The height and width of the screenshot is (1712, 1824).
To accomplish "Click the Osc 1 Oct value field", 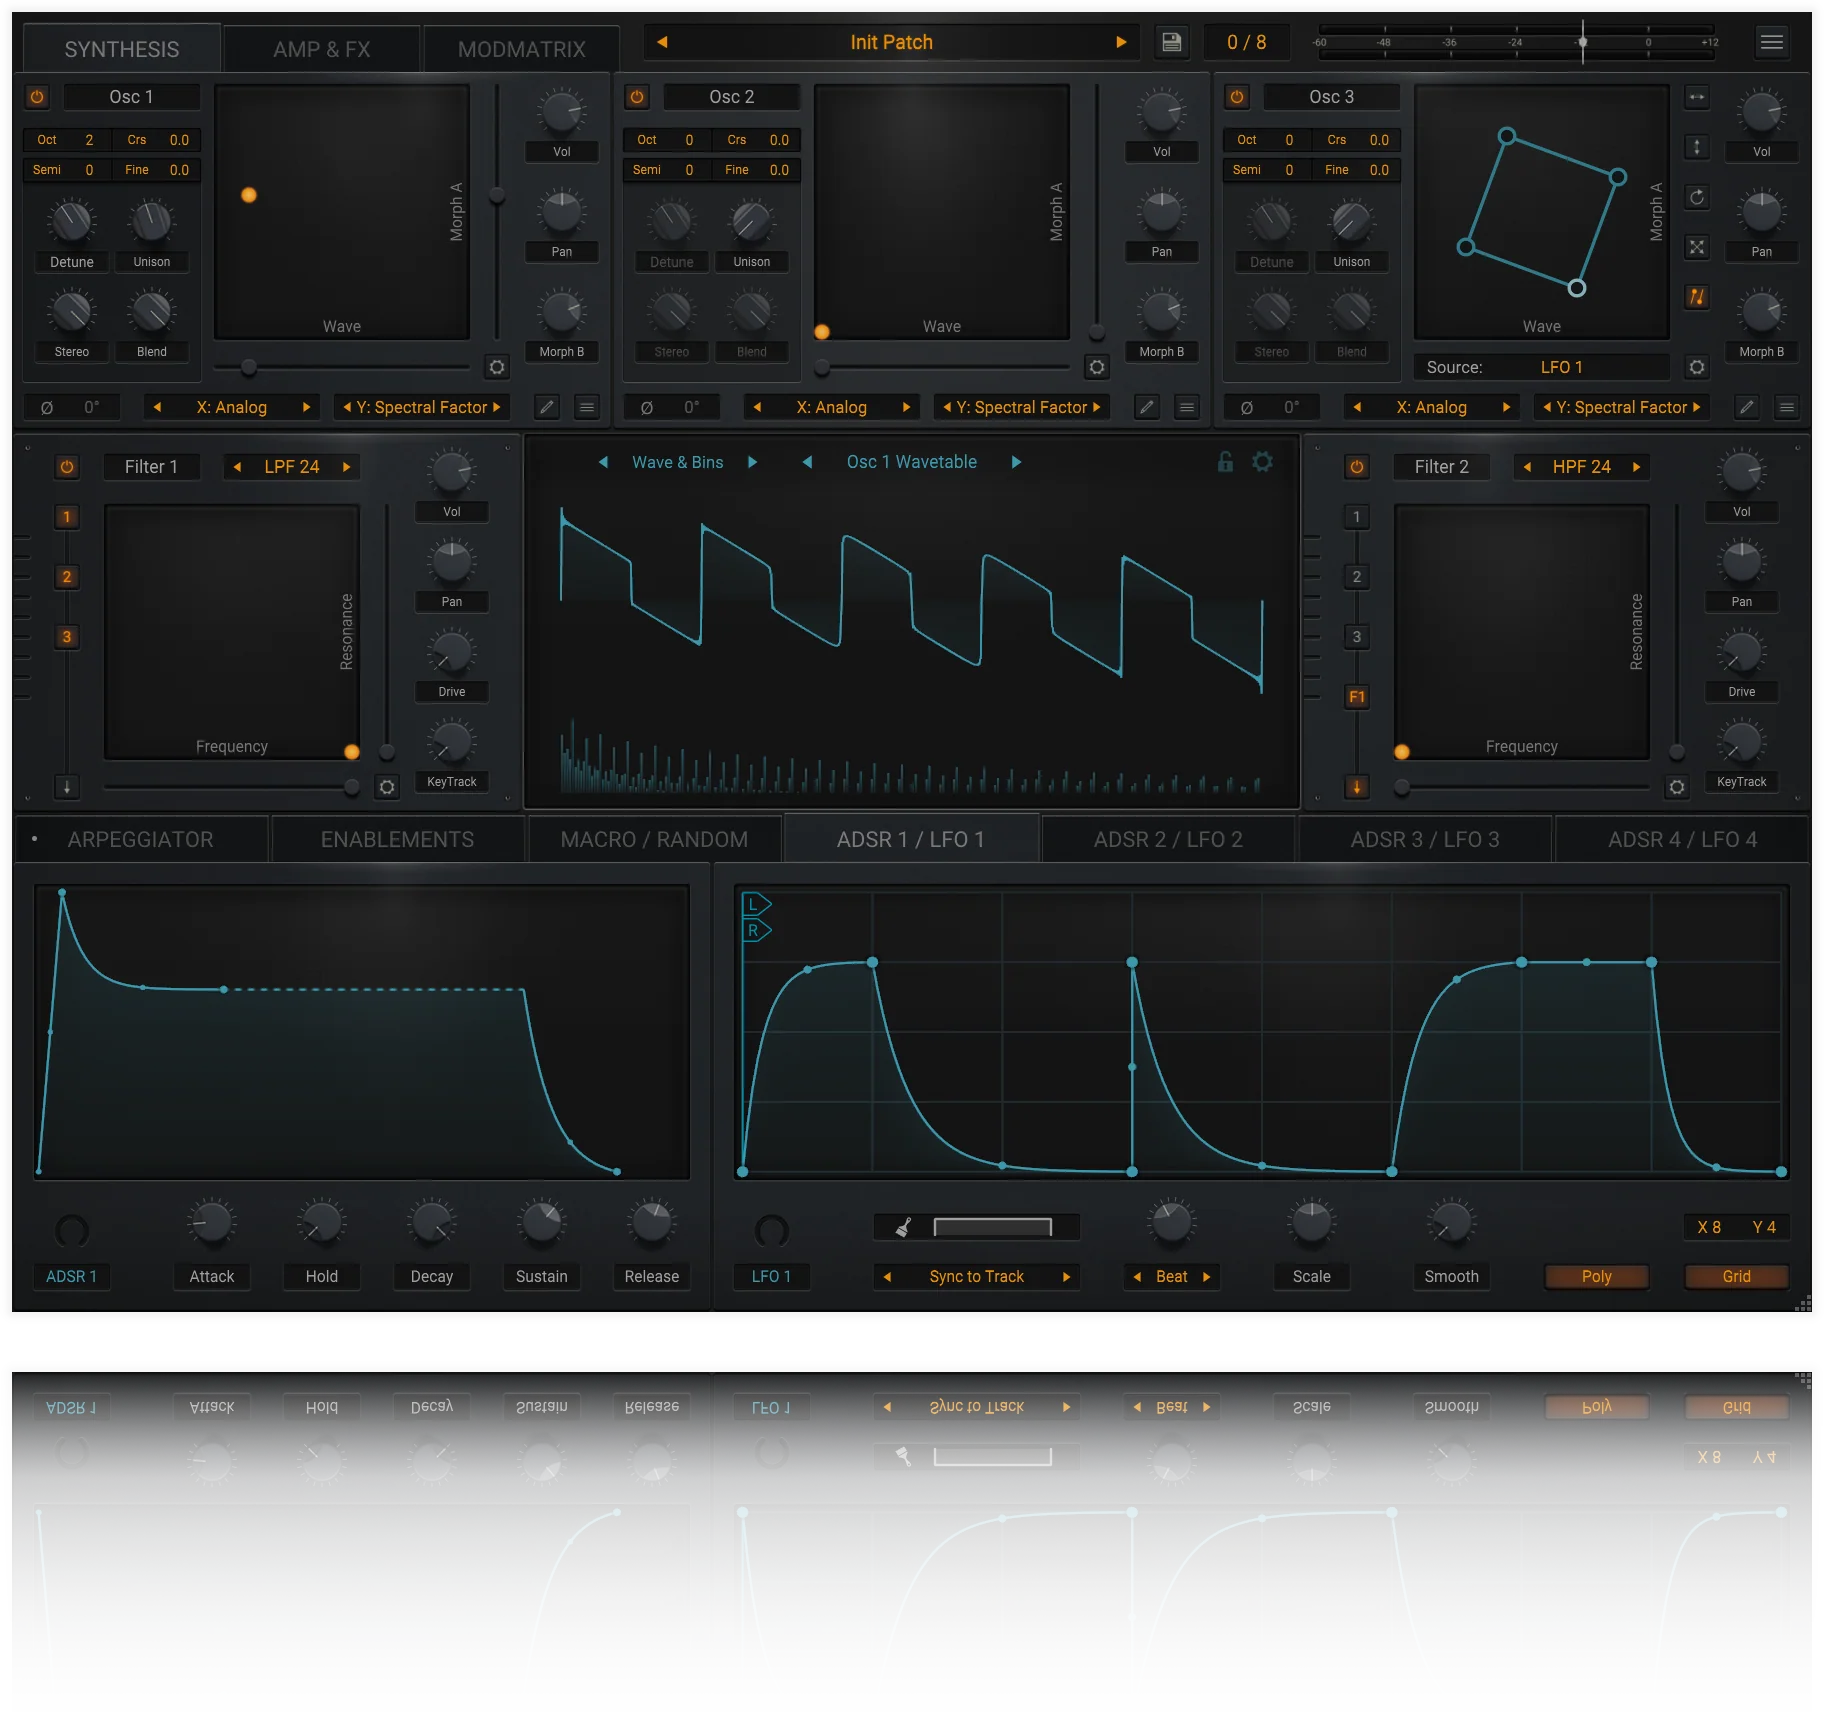I will coord(89,140).
